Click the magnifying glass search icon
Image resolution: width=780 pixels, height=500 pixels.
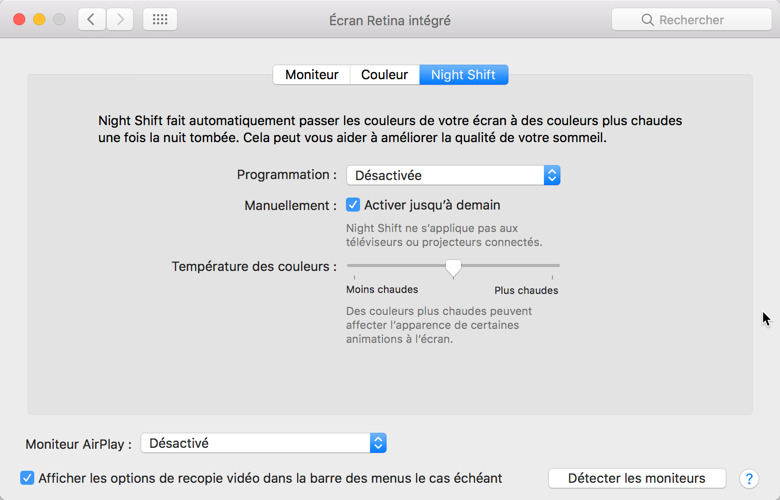(x=647, y=20)
